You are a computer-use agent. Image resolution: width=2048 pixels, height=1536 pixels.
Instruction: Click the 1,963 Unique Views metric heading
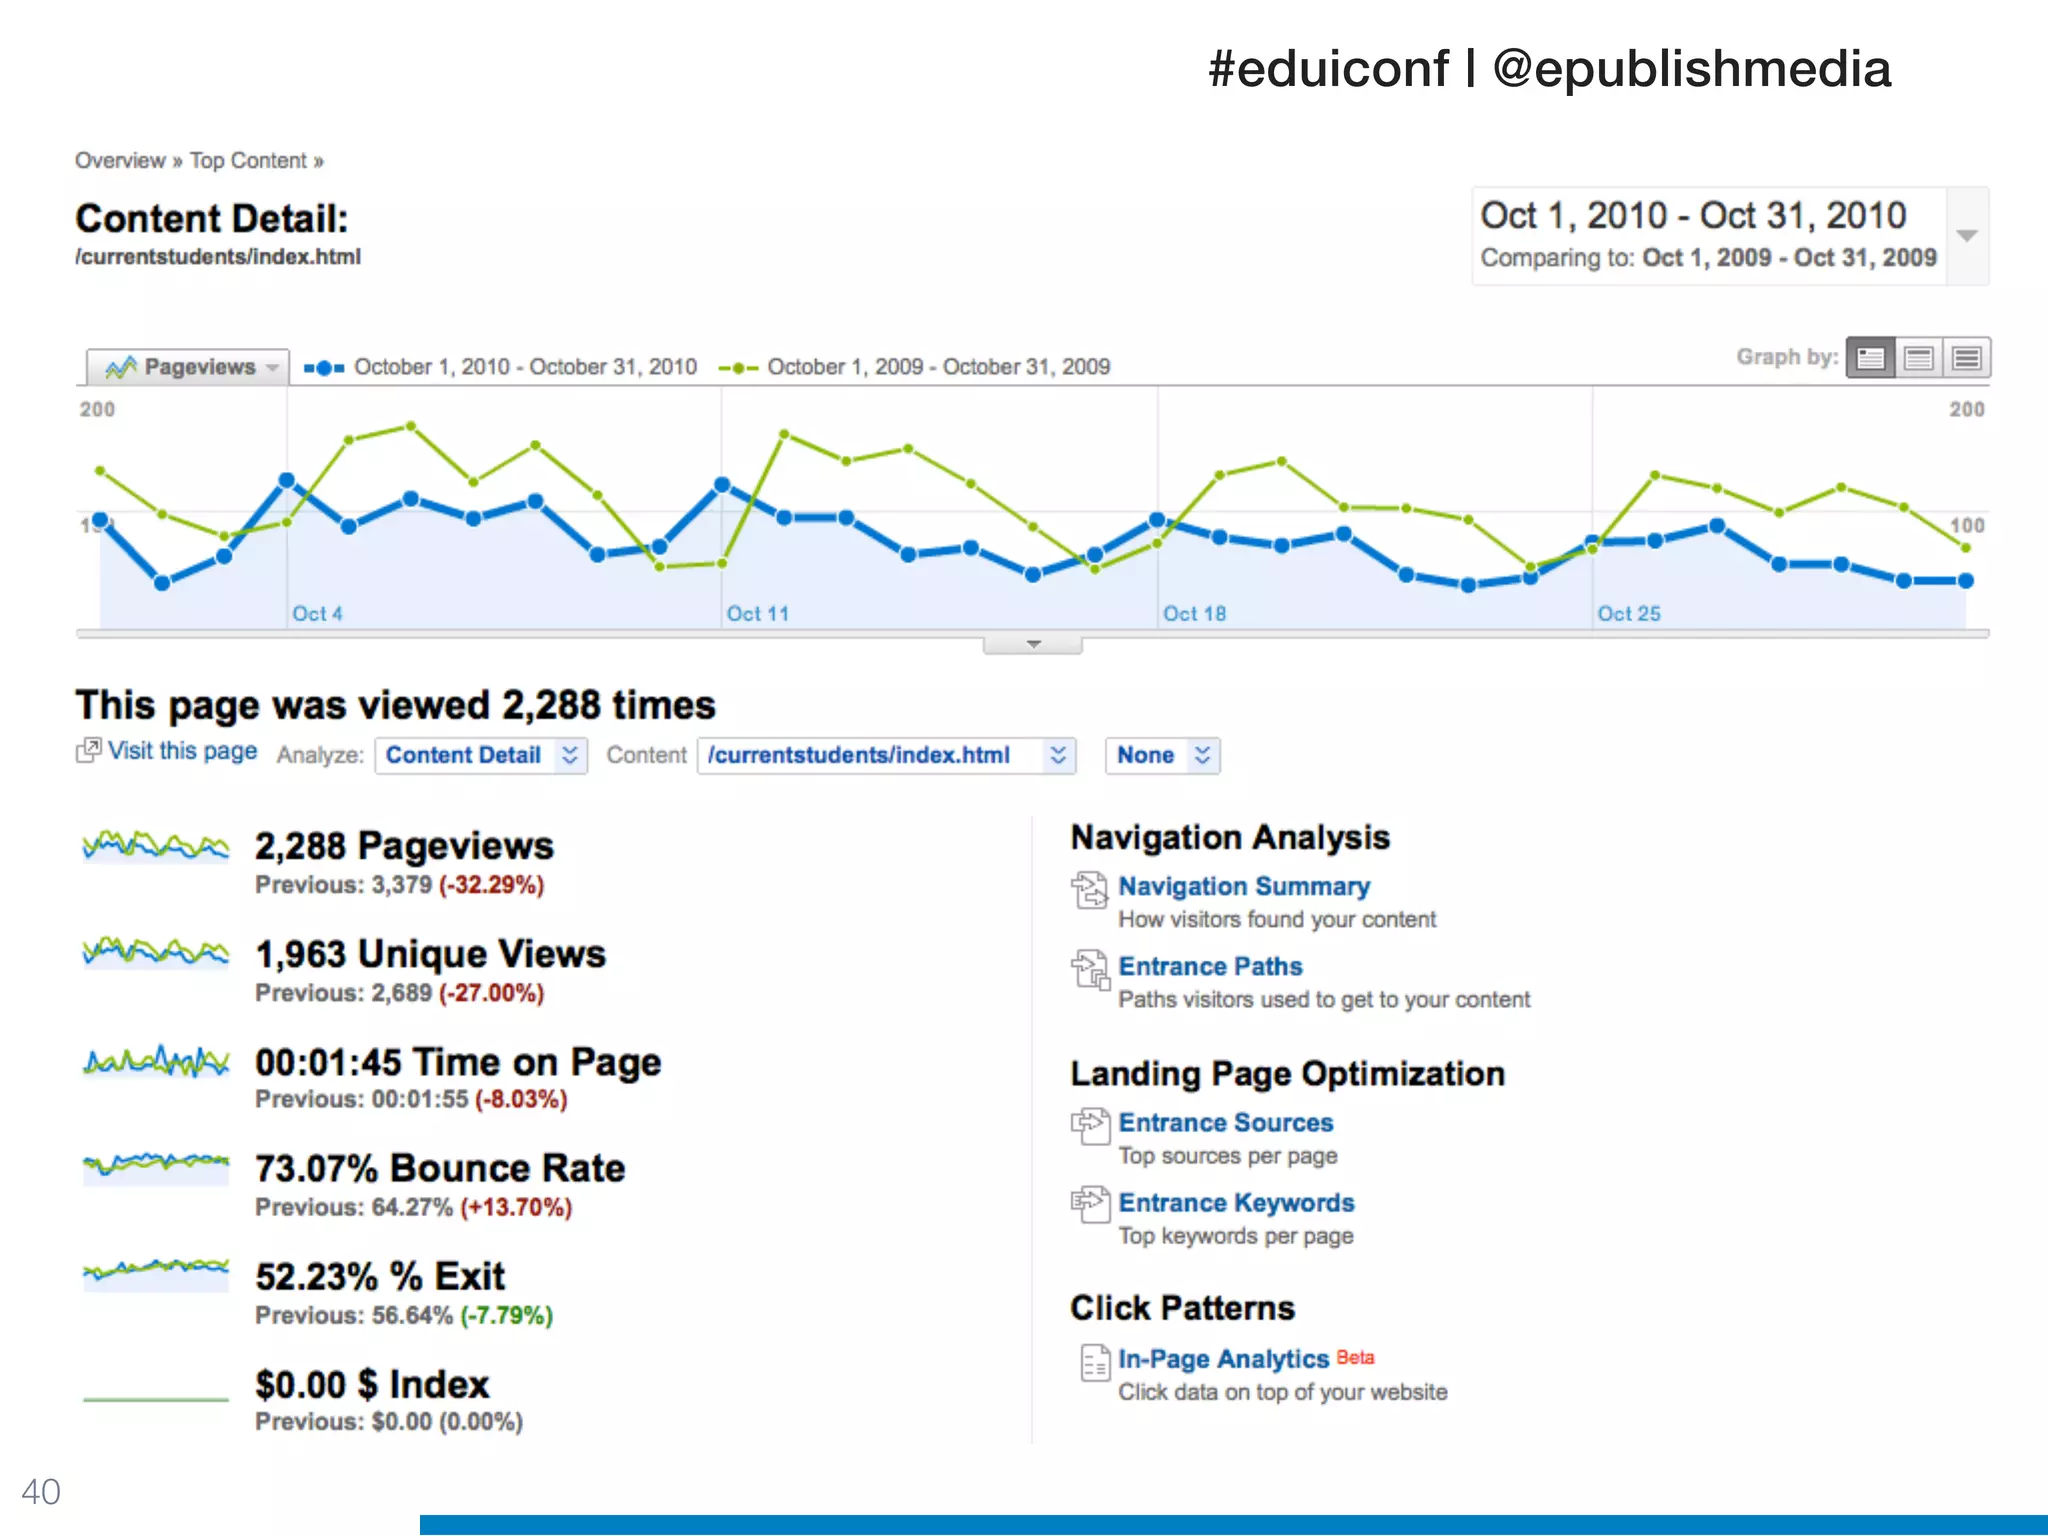(x=430, y=953)
